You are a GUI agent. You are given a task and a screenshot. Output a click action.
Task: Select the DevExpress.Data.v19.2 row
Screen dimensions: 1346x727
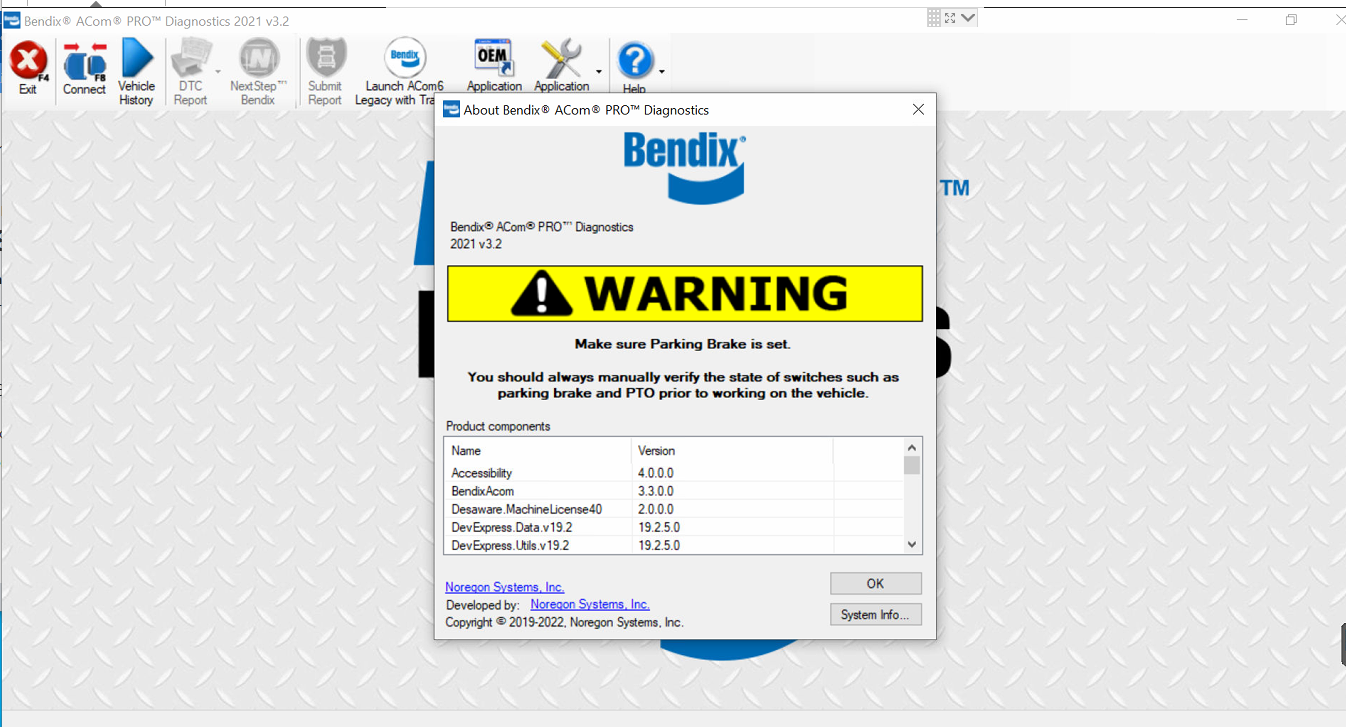(674, 527)
